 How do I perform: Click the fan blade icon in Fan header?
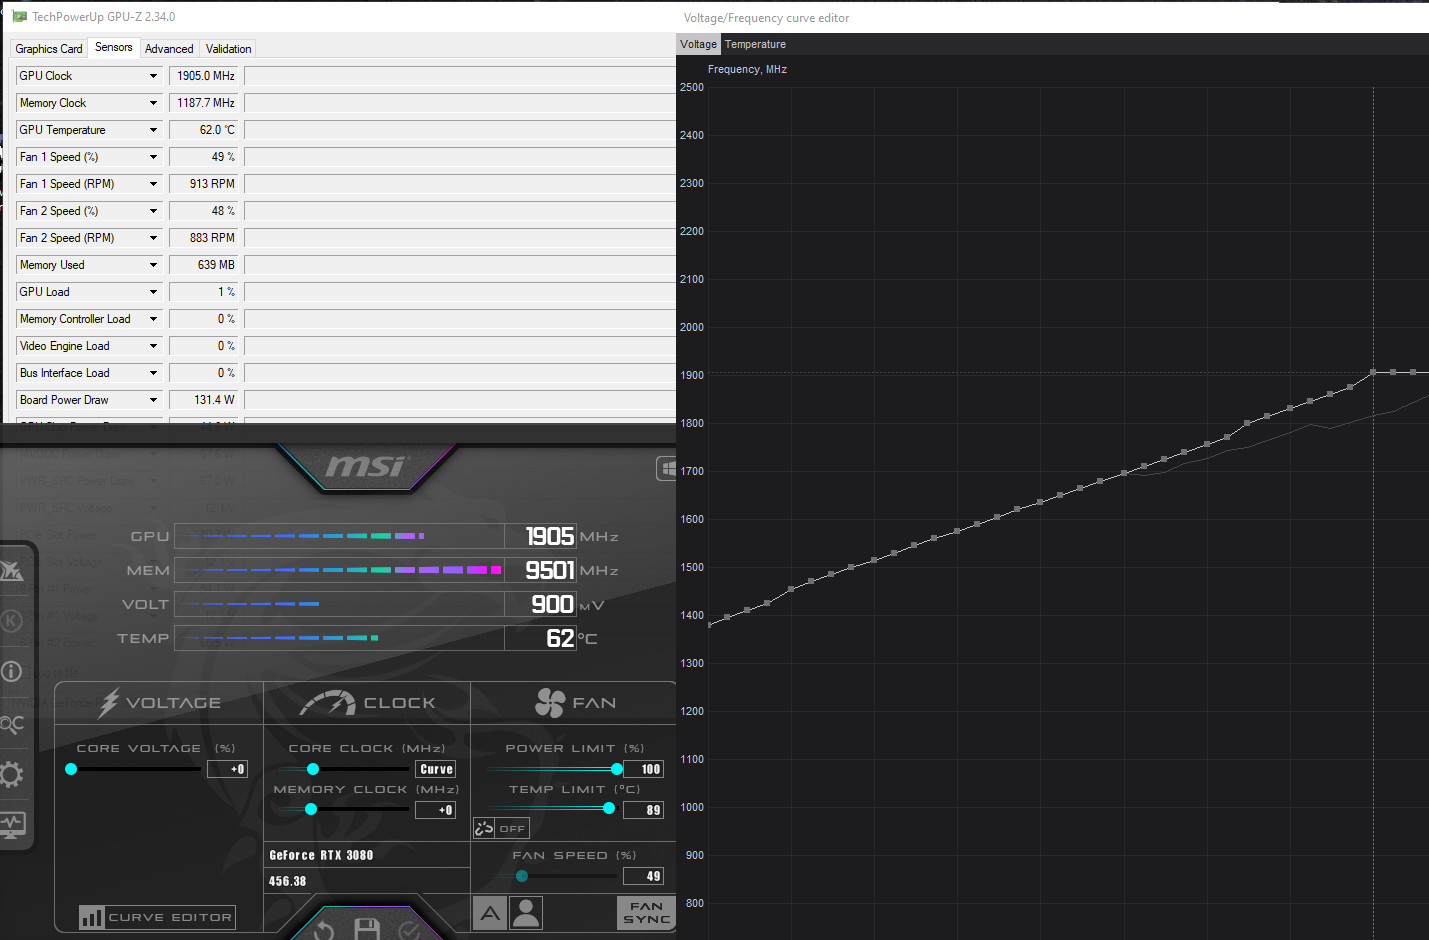click(x=550, y=703)
